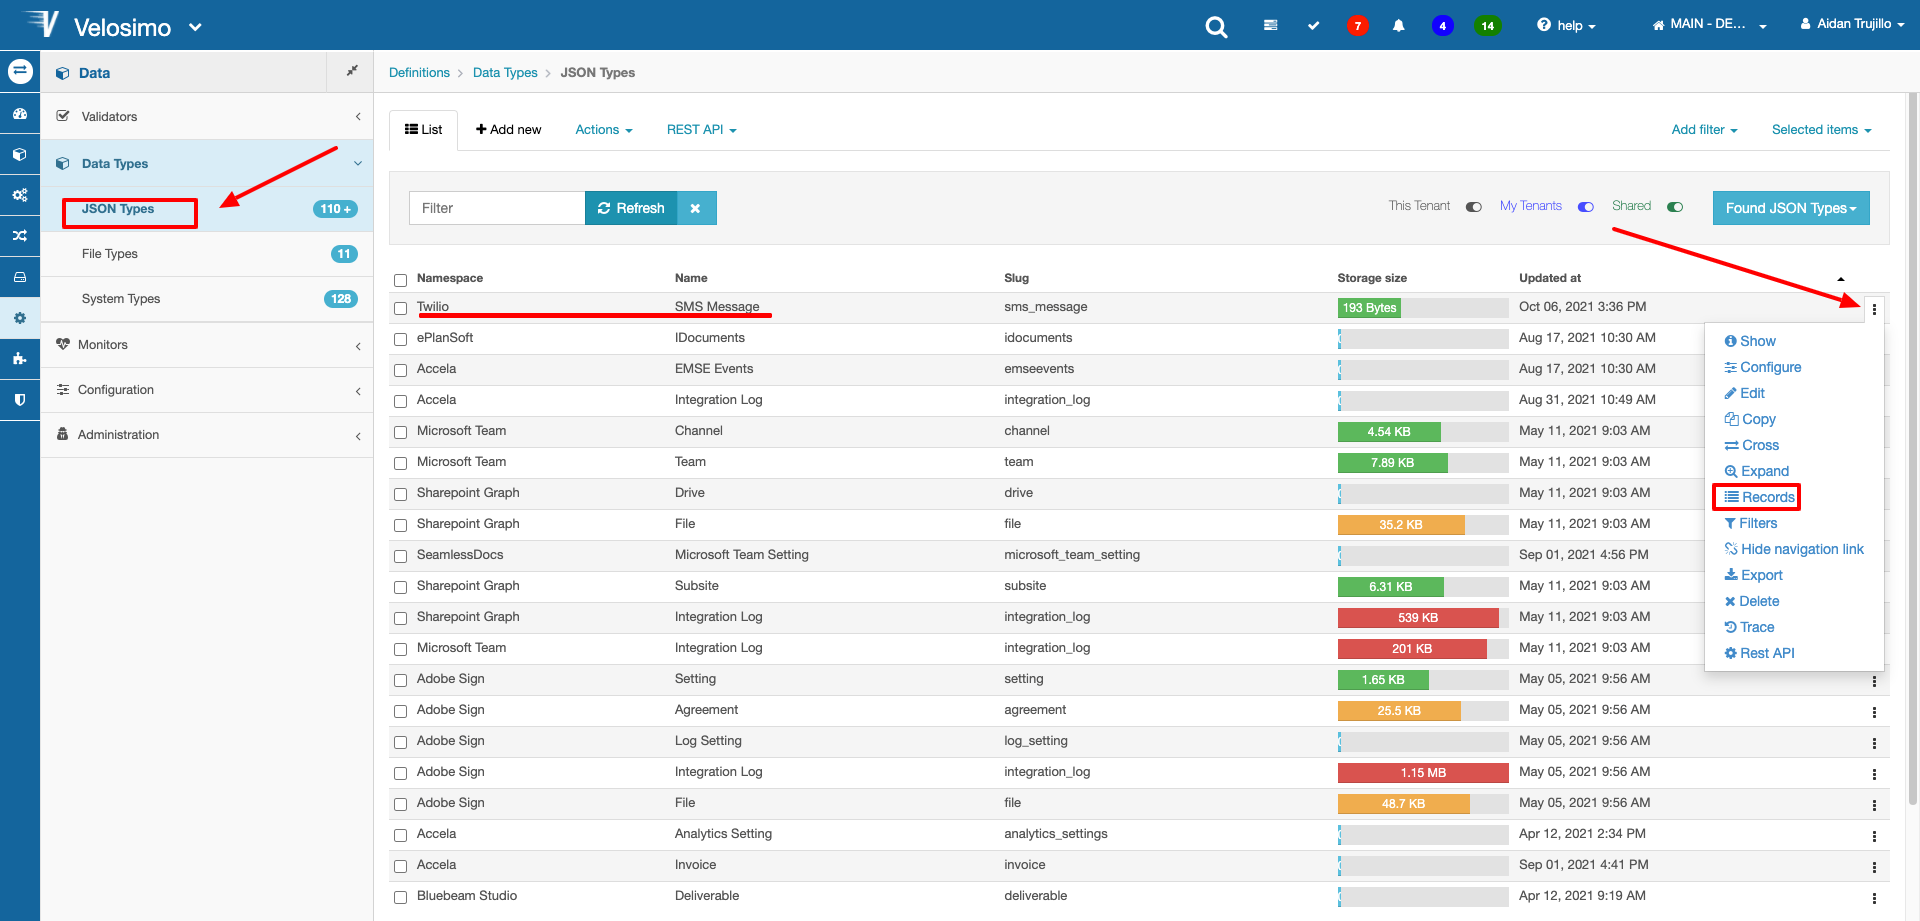Click the 539 KB storage bar

coord(1418,618)
